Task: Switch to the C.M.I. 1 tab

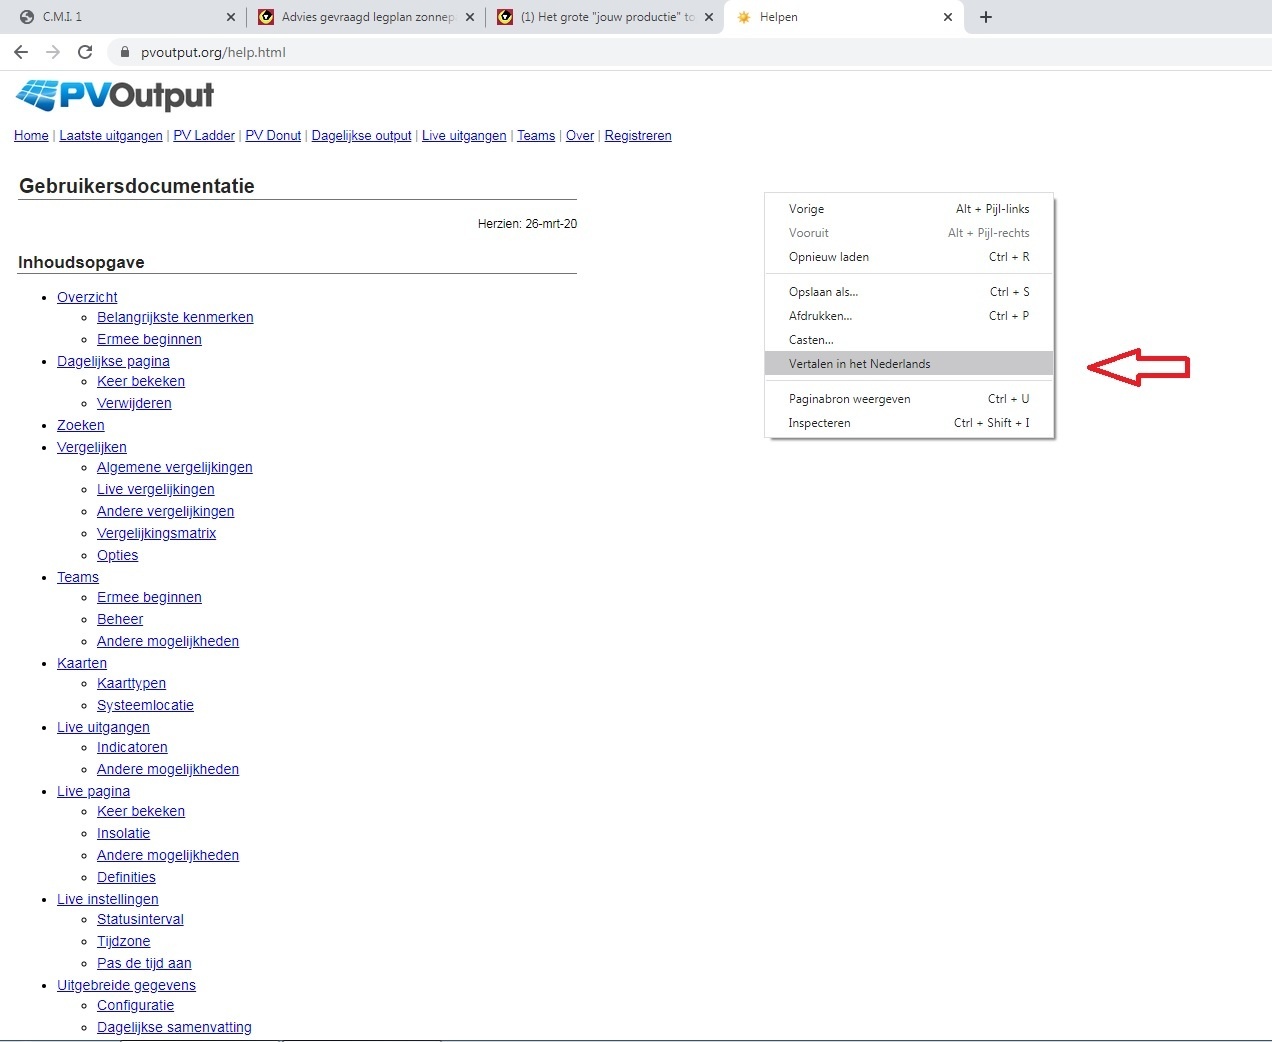Action: 125,17
